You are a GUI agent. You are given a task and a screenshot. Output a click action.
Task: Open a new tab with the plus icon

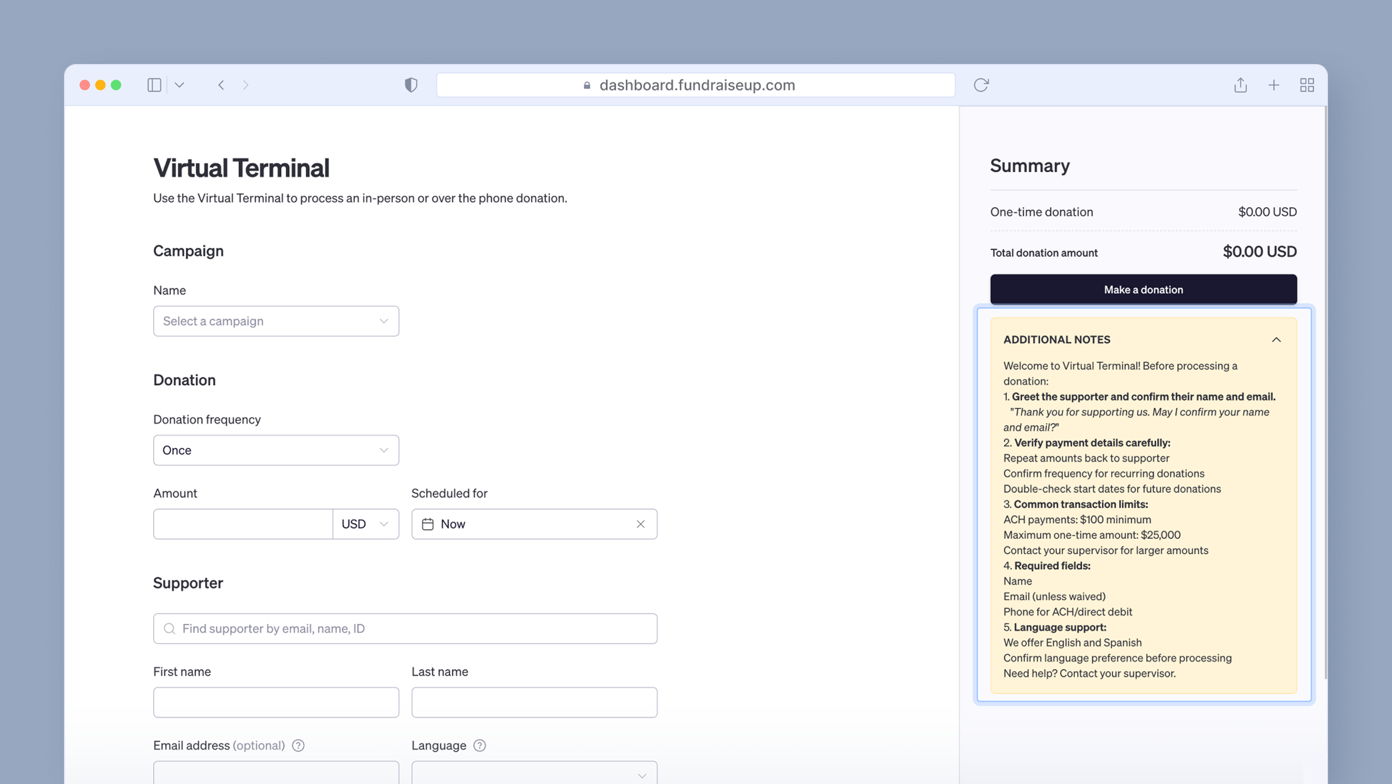pos(1274,85)
